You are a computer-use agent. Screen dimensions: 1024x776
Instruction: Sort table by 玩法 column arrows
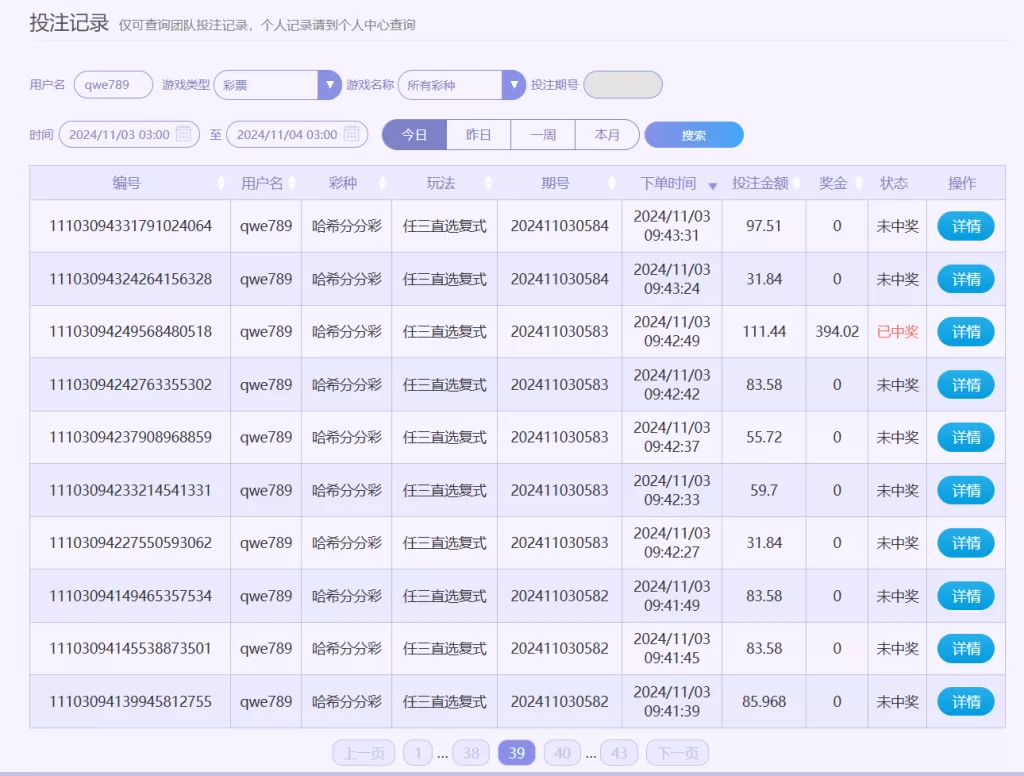pos(488,184)
